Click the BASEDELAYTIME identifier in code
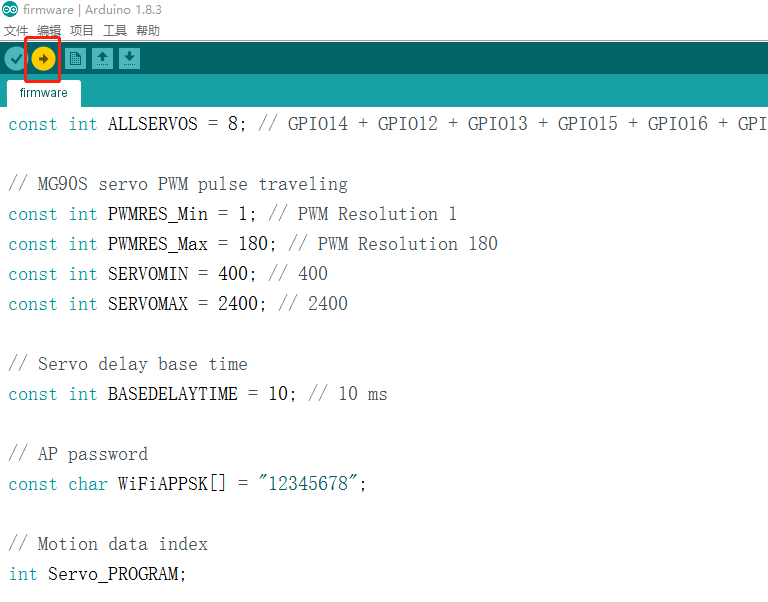This screenshot has height=602, width=768. click(172, 394)
